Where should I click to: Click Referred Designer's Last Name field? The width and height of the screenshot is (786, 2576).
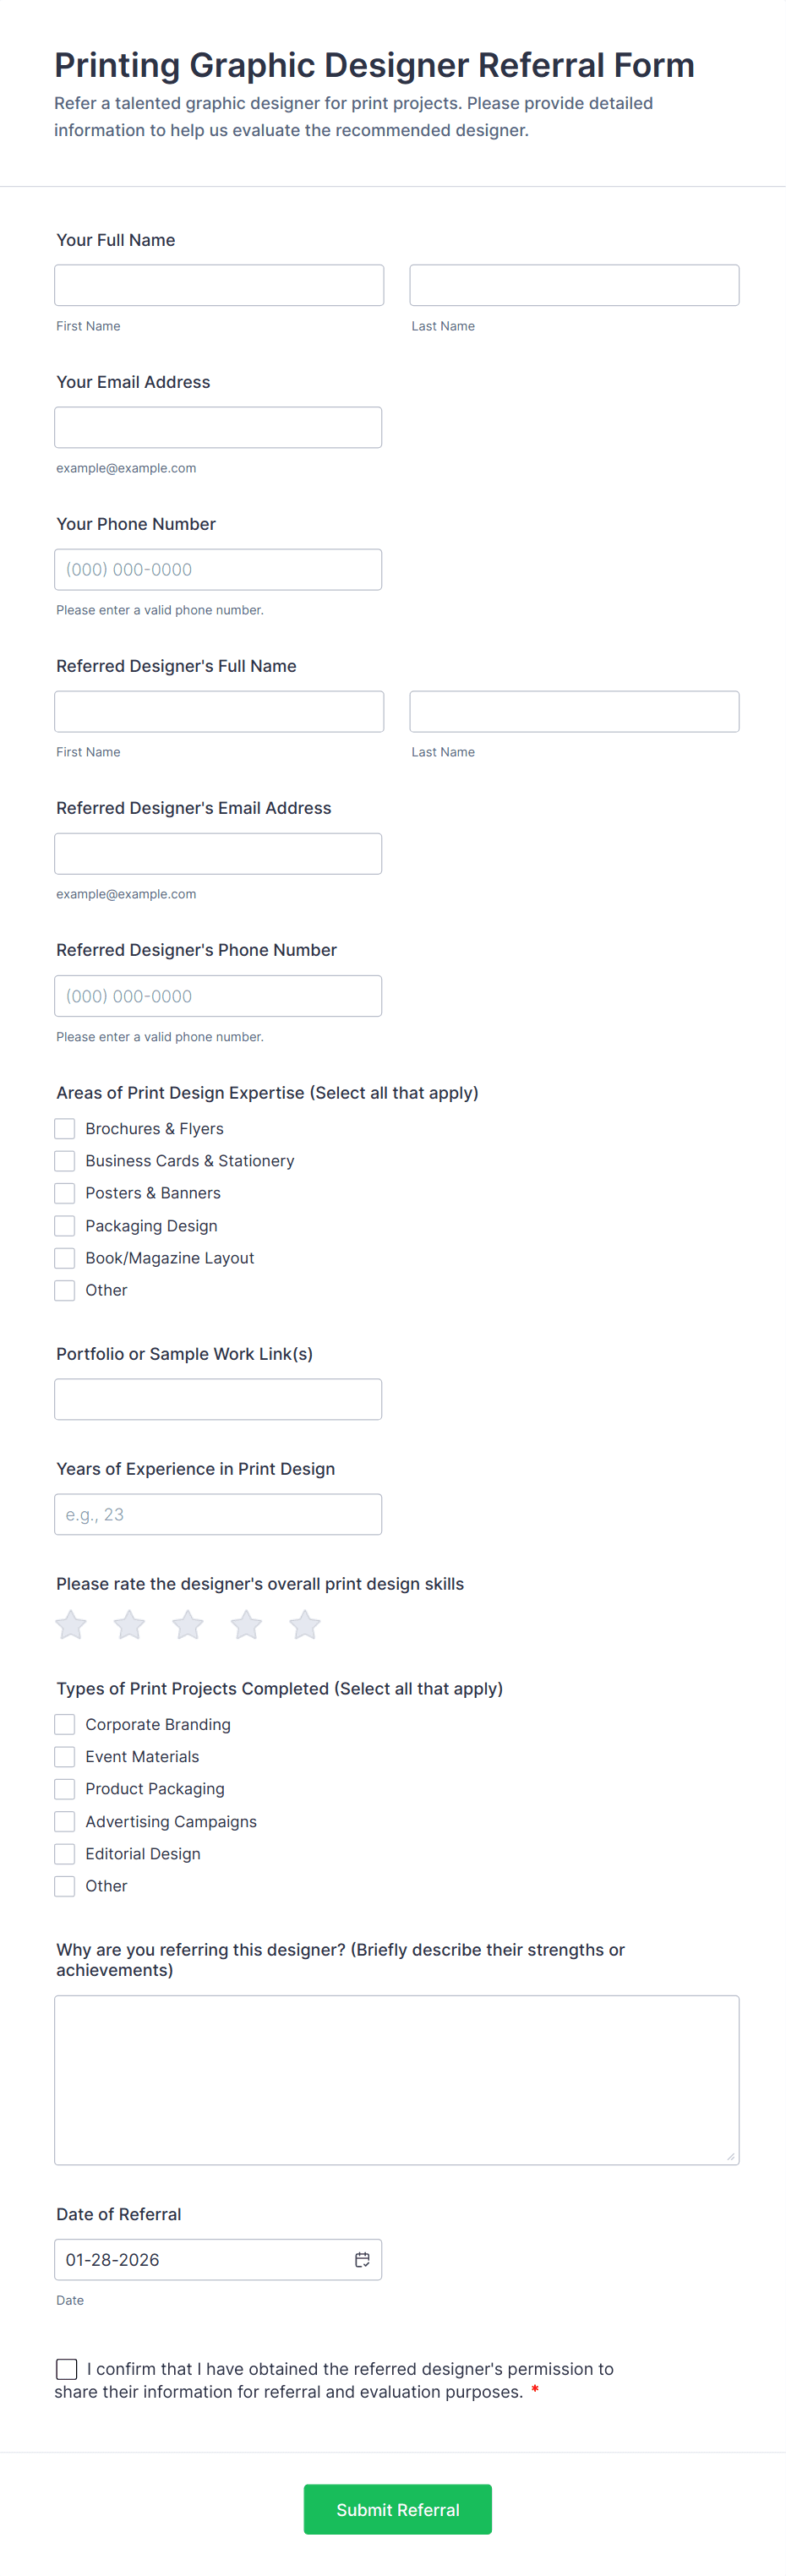[574, 711]
